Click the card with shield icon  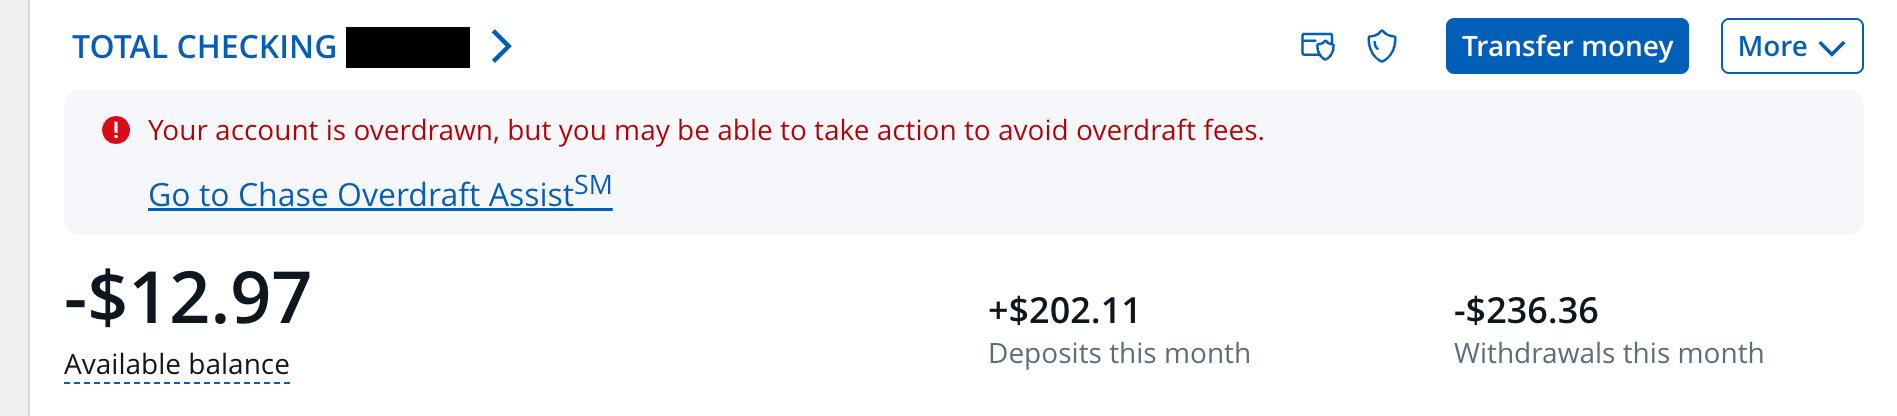click(x=1317, y=46)
